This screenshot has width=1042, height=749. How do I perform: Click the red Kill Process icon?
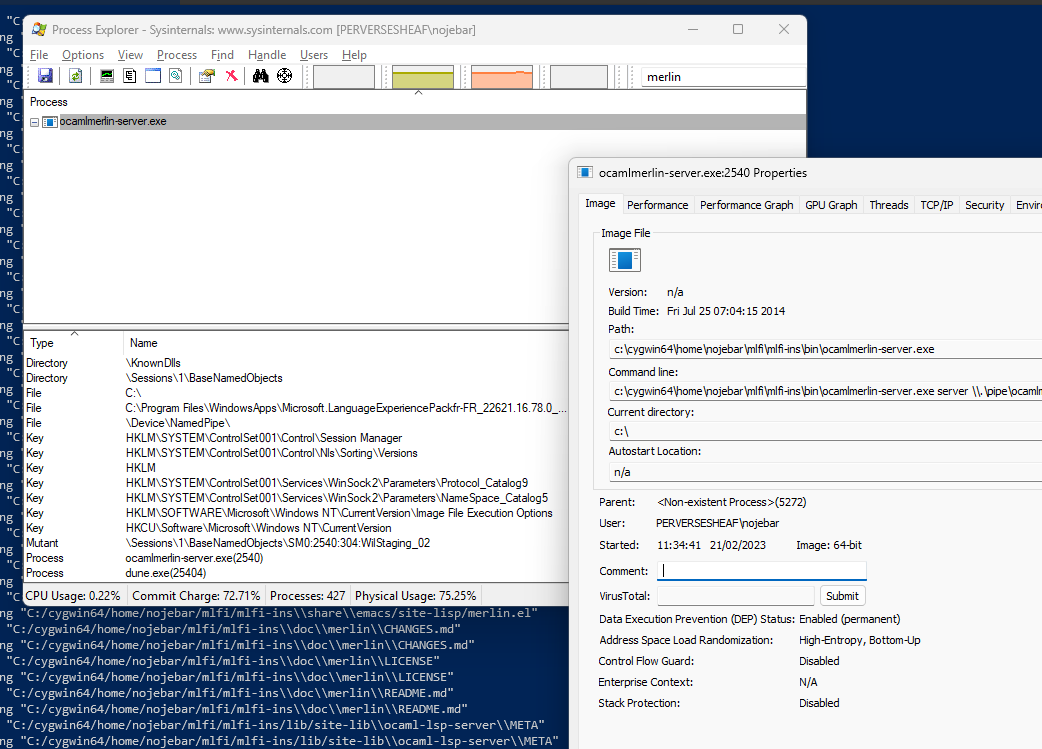pyautogui.click(x=231, y=76)
